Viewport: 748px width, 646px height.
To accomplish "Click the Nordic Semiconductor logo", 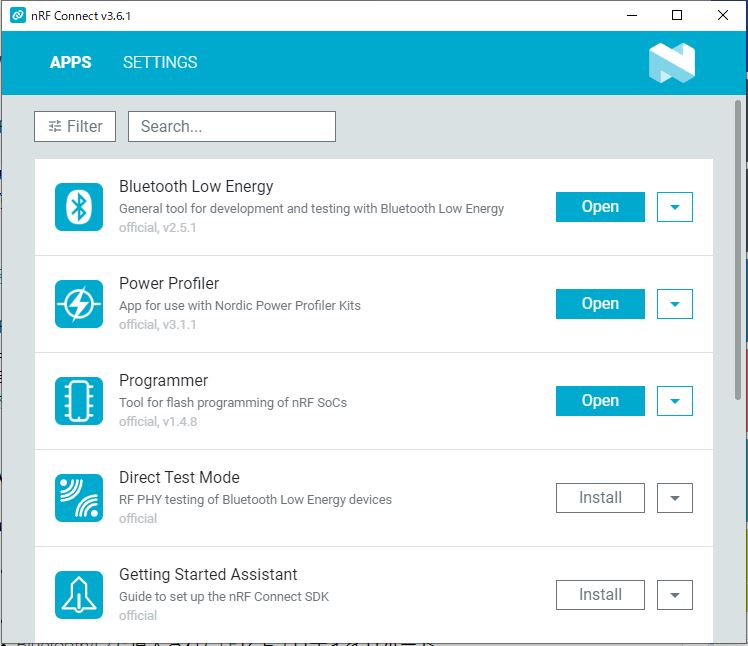I will point(671,63).
